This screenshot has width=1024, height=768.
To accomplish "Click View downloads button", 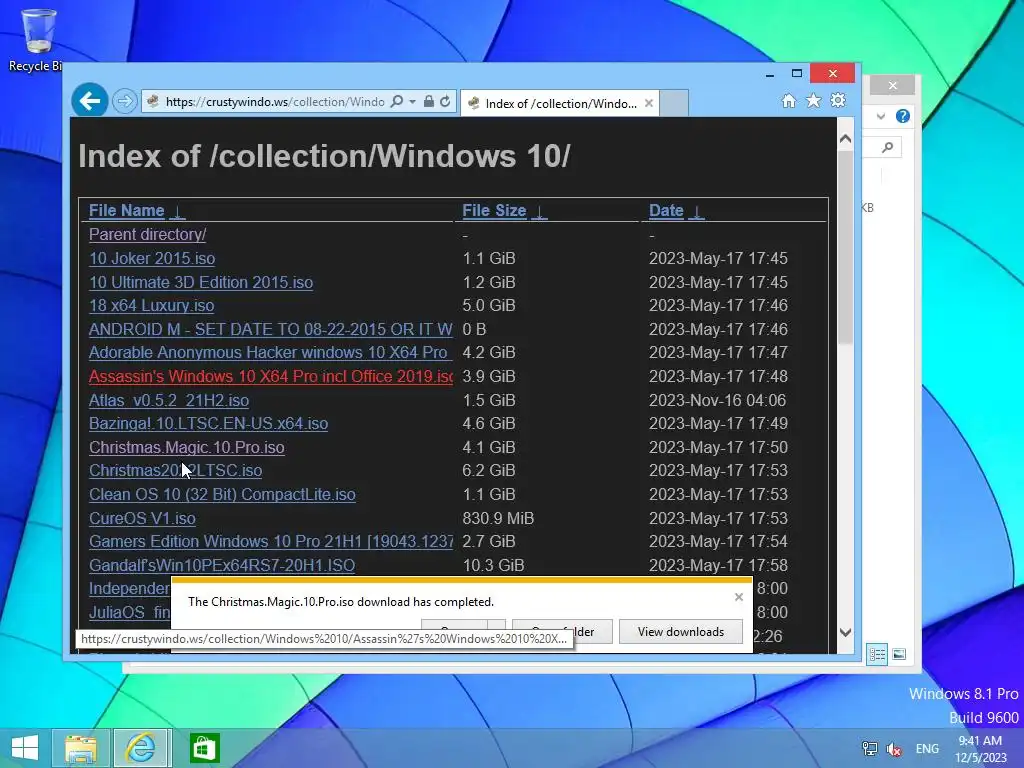I will [680, 632].
